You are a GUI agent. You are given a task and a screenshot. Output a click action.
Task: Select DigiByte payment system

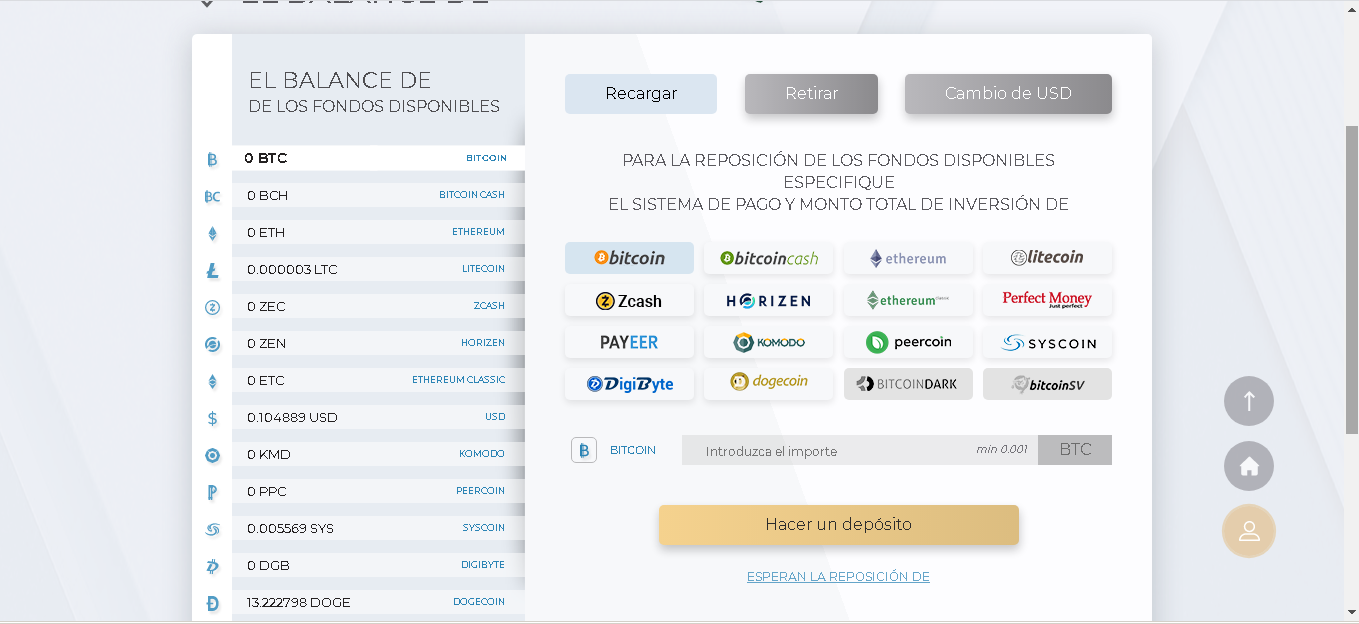[629, 384]
